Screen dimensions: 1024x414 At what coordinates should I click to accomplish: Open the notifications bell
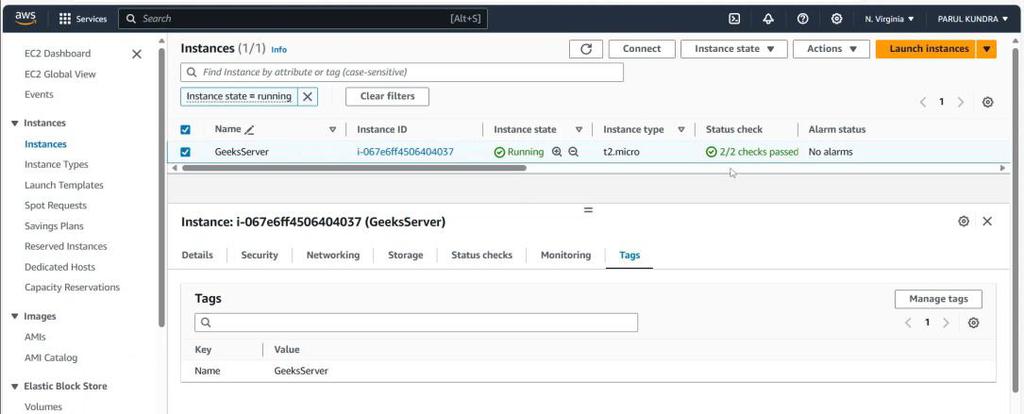[769, 19]
